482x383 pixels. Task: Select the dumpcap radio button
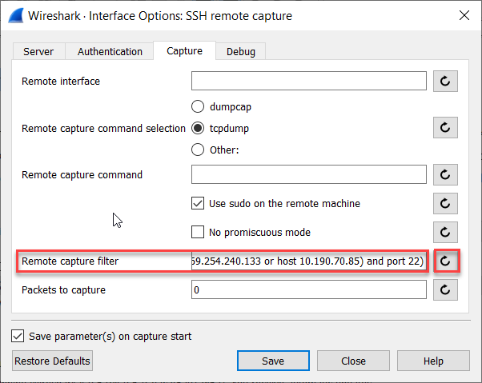[x=198, y=107]
